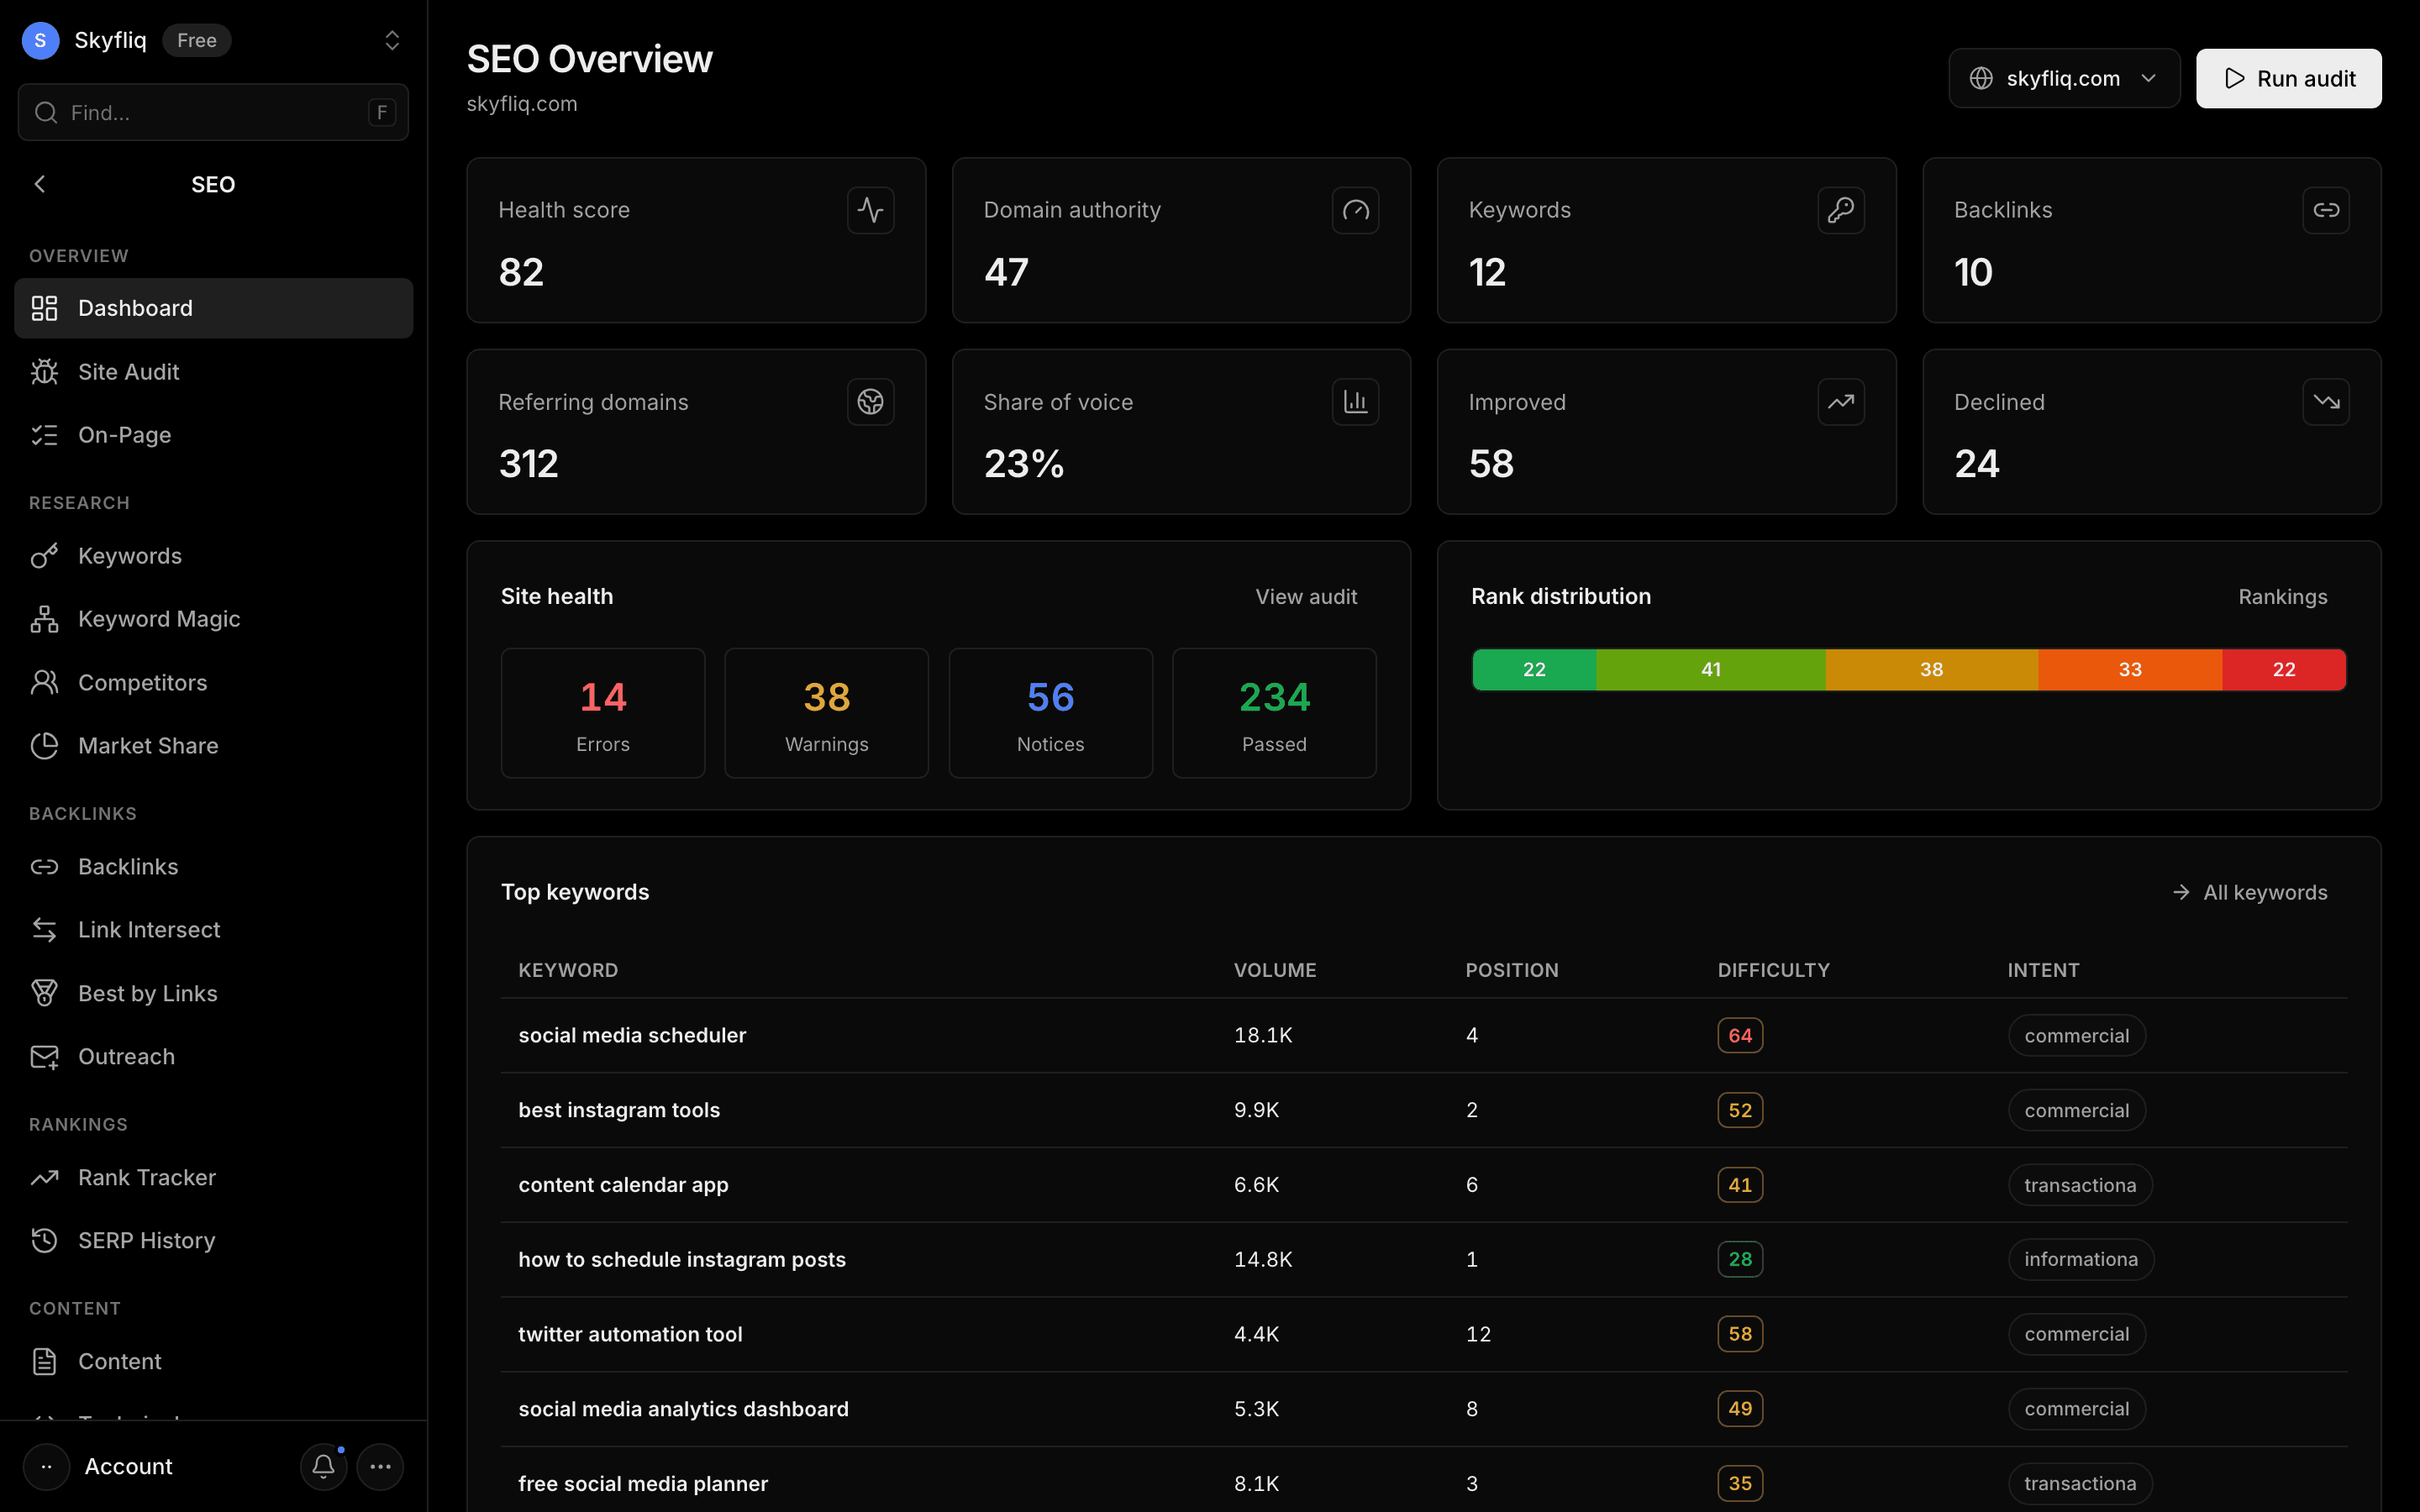
Task: Click the difficulty badge 64
Action: 1740,1036
